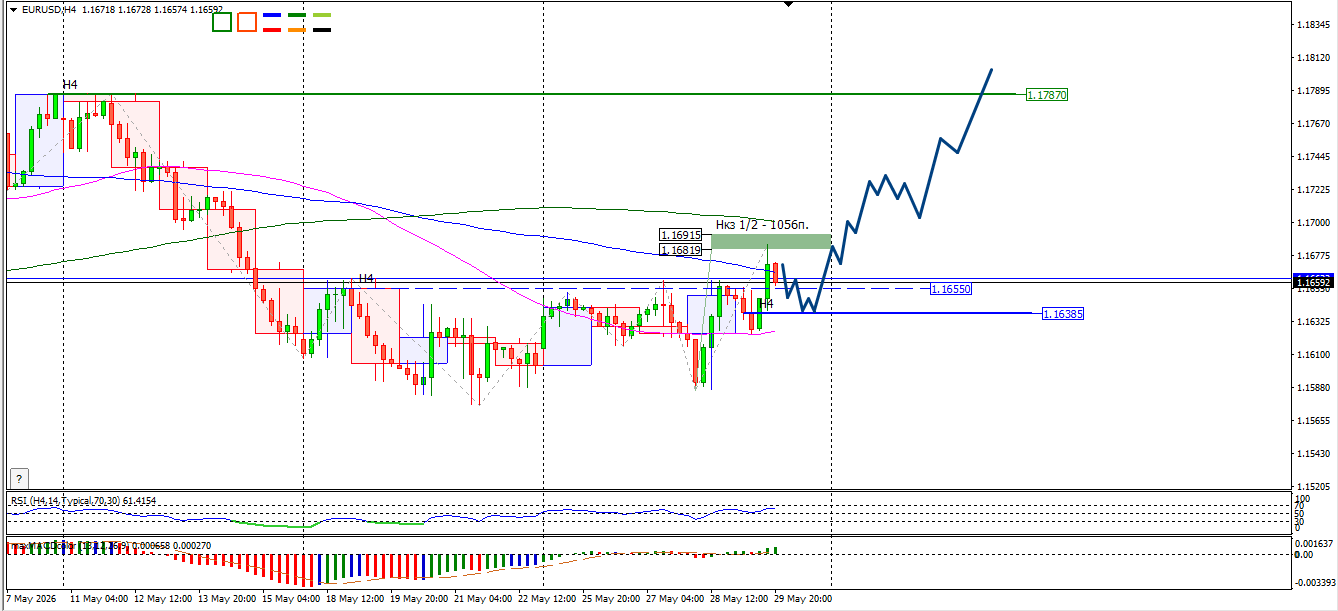Viewport: 1338px width, 611px height.
Task: Click the 1.15205 price scale value
Action: click(x=1313, y=487)
